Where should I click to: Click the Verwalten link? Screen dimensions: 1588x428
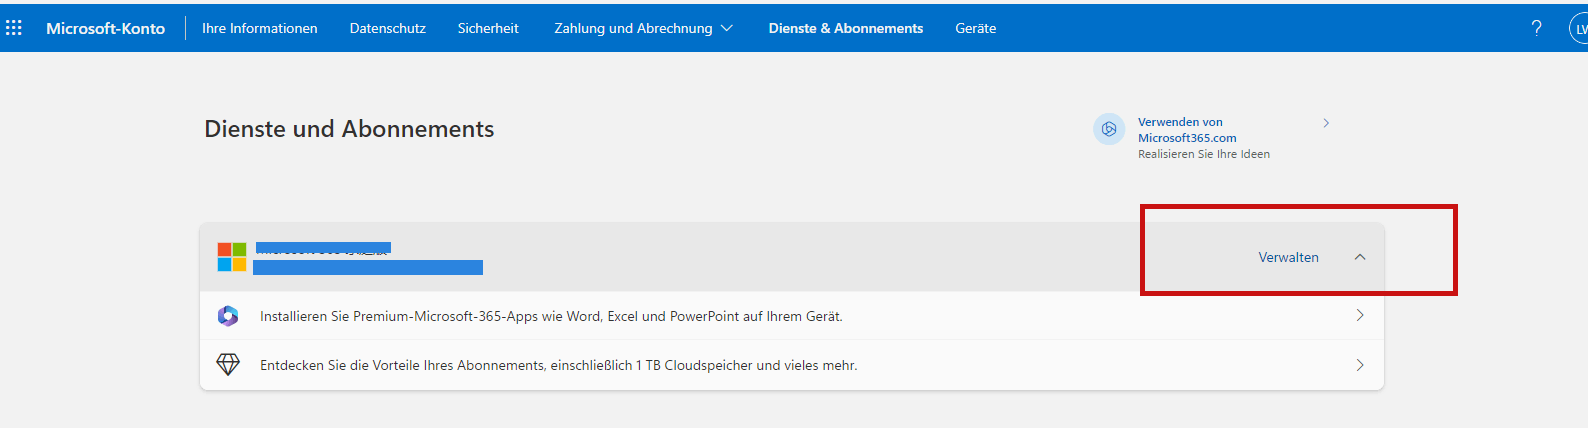click(x=1288, y=257)
